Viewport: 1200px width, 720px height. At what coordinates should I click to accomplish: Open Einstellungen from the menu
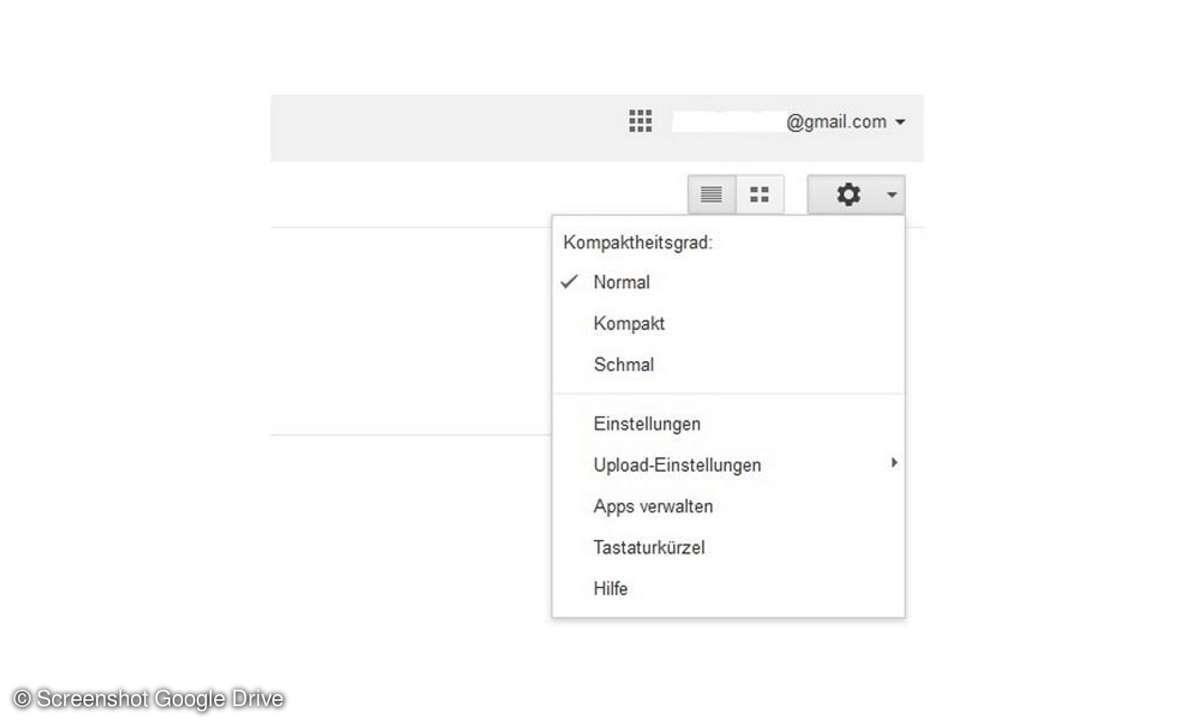point(728,424)
